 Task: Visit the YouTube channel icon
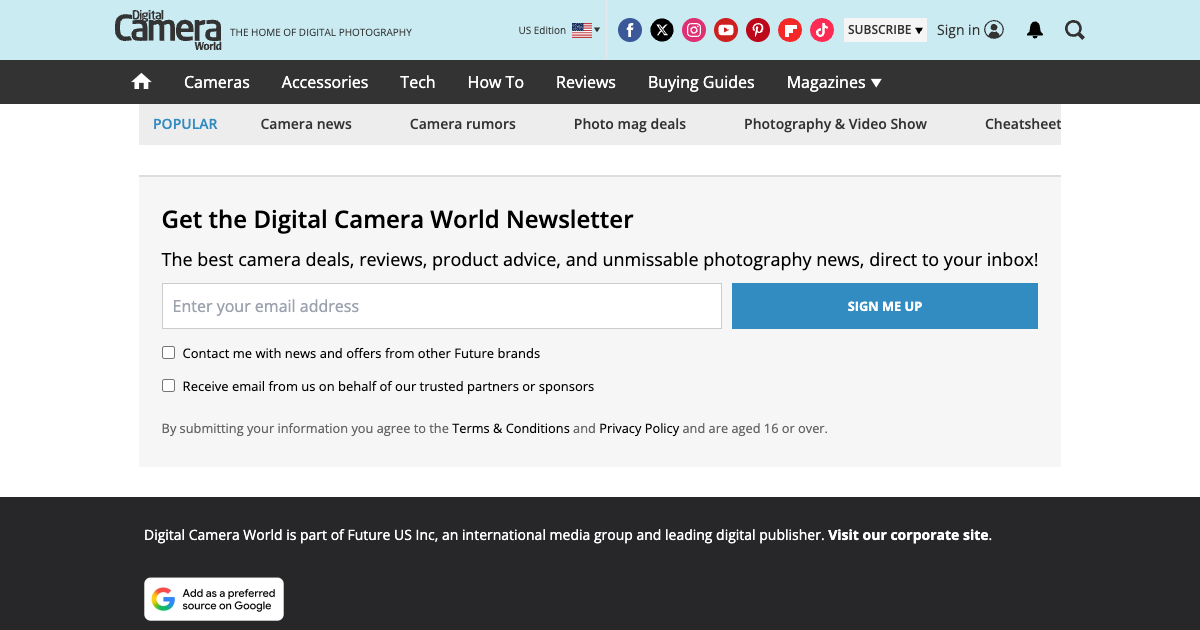726,30
